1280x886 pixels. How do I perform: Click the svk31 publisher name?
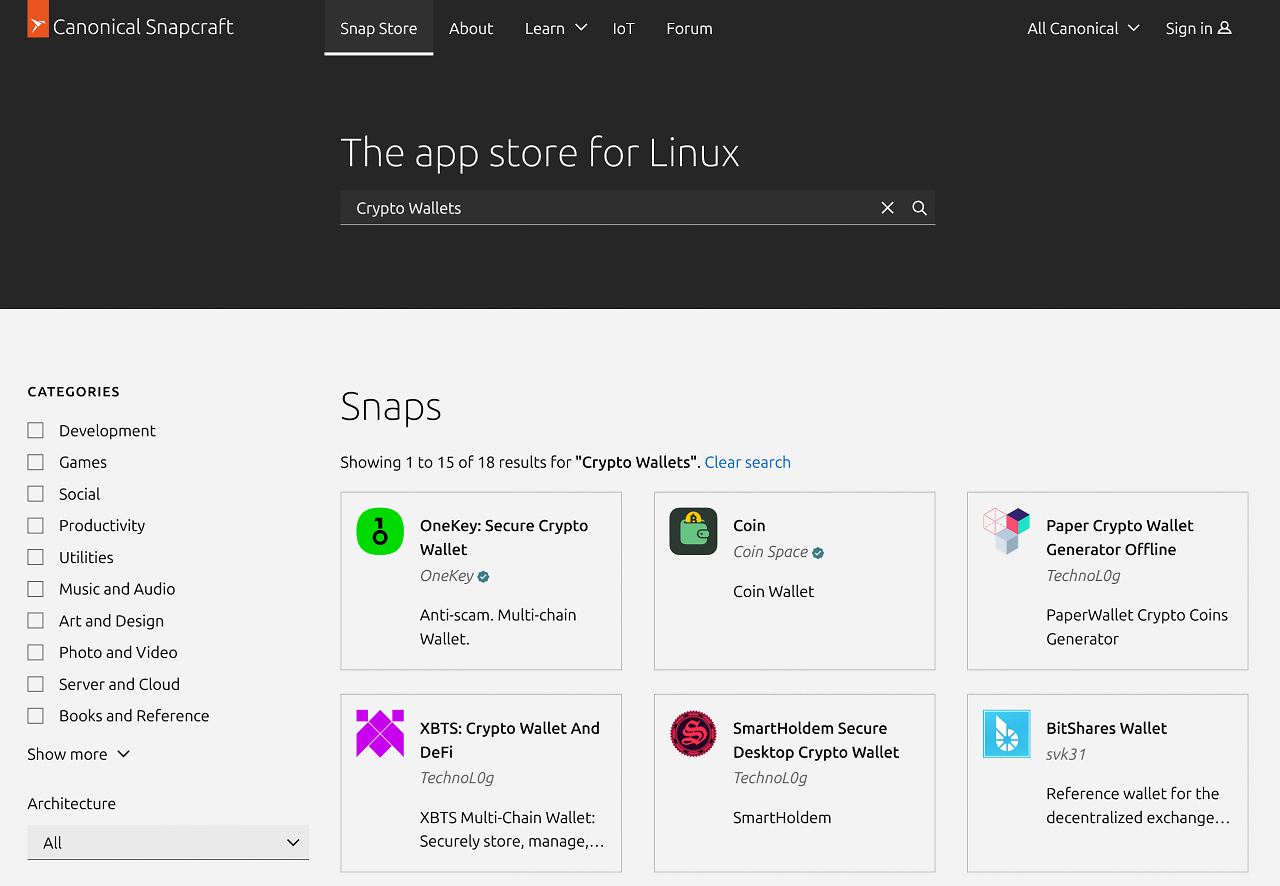pyautogui.click(x=1066, y=754)
